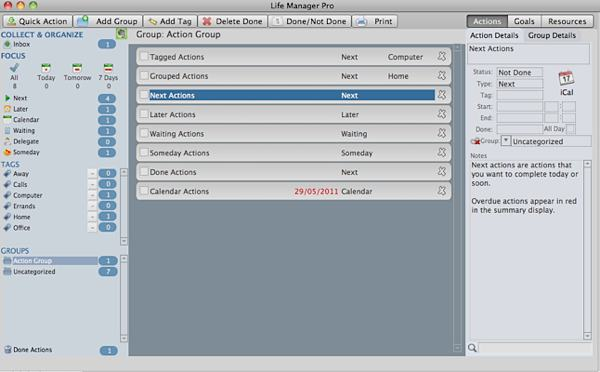Click the minus button beside Computer tag

point(92,195)
